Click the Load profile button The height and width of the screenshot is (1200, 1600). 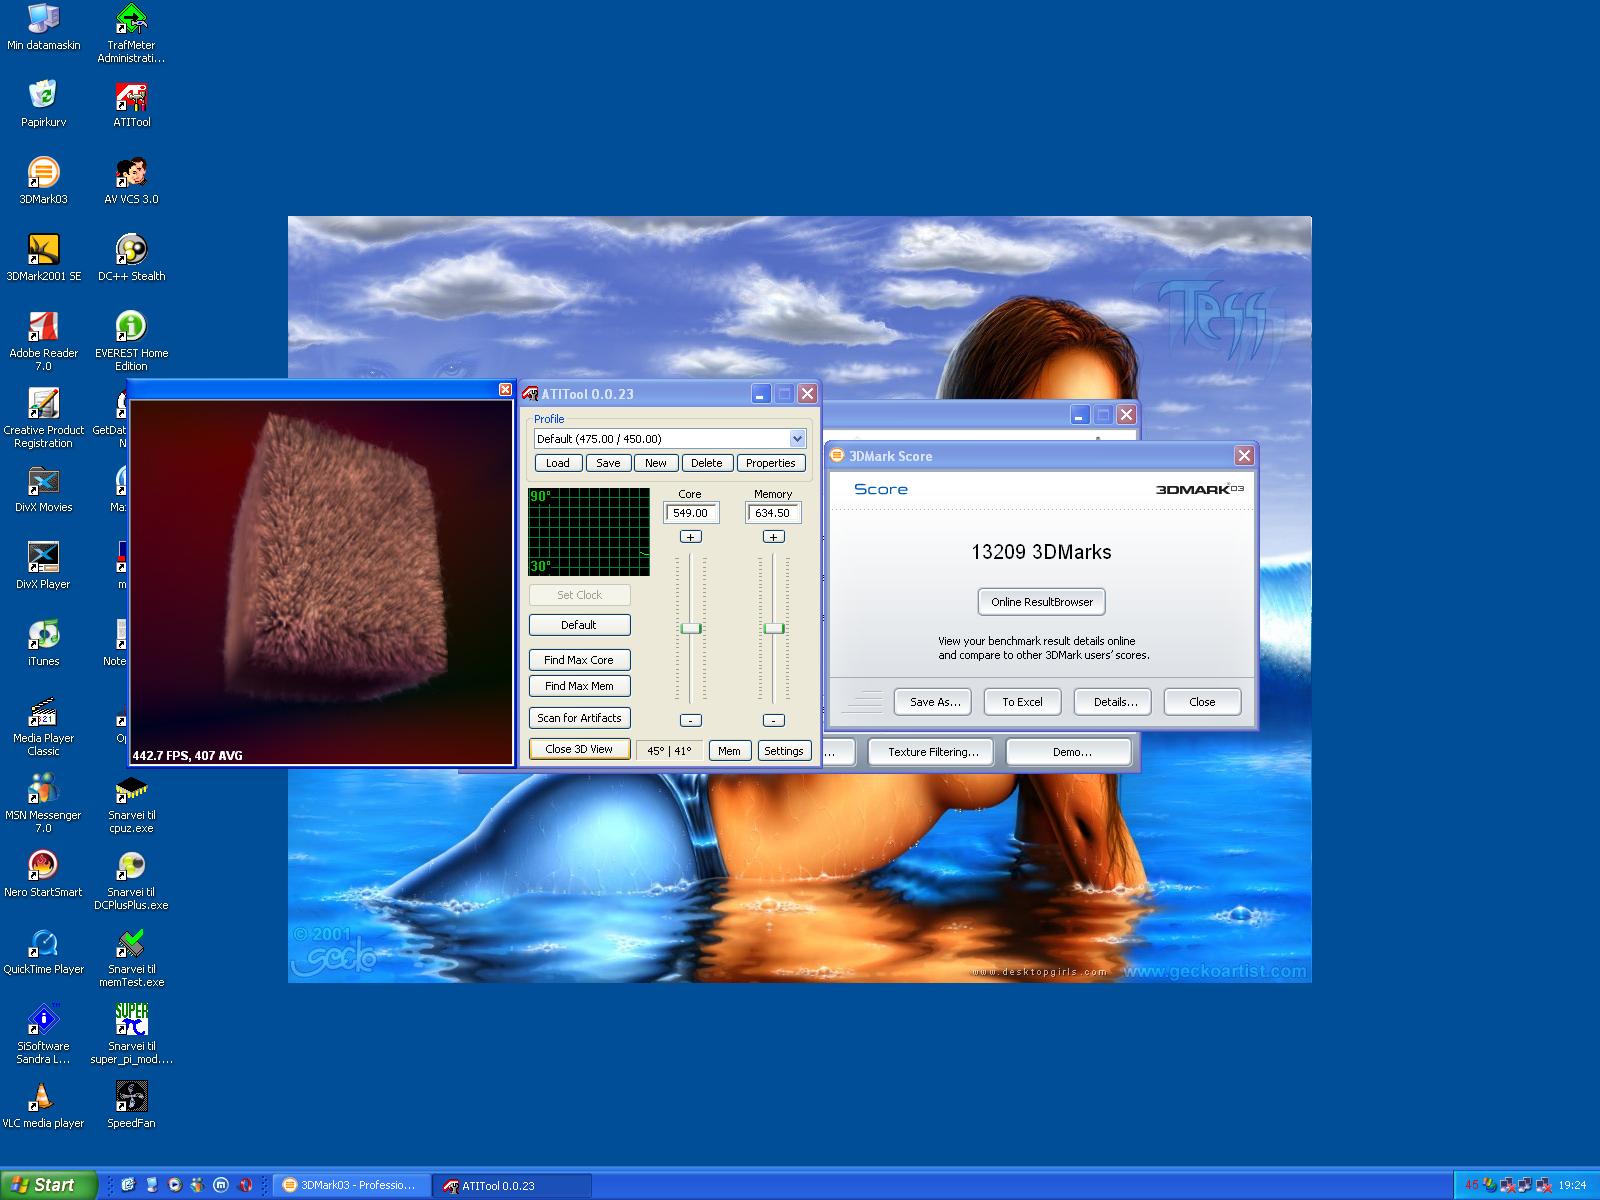click(x=558, y=463)
